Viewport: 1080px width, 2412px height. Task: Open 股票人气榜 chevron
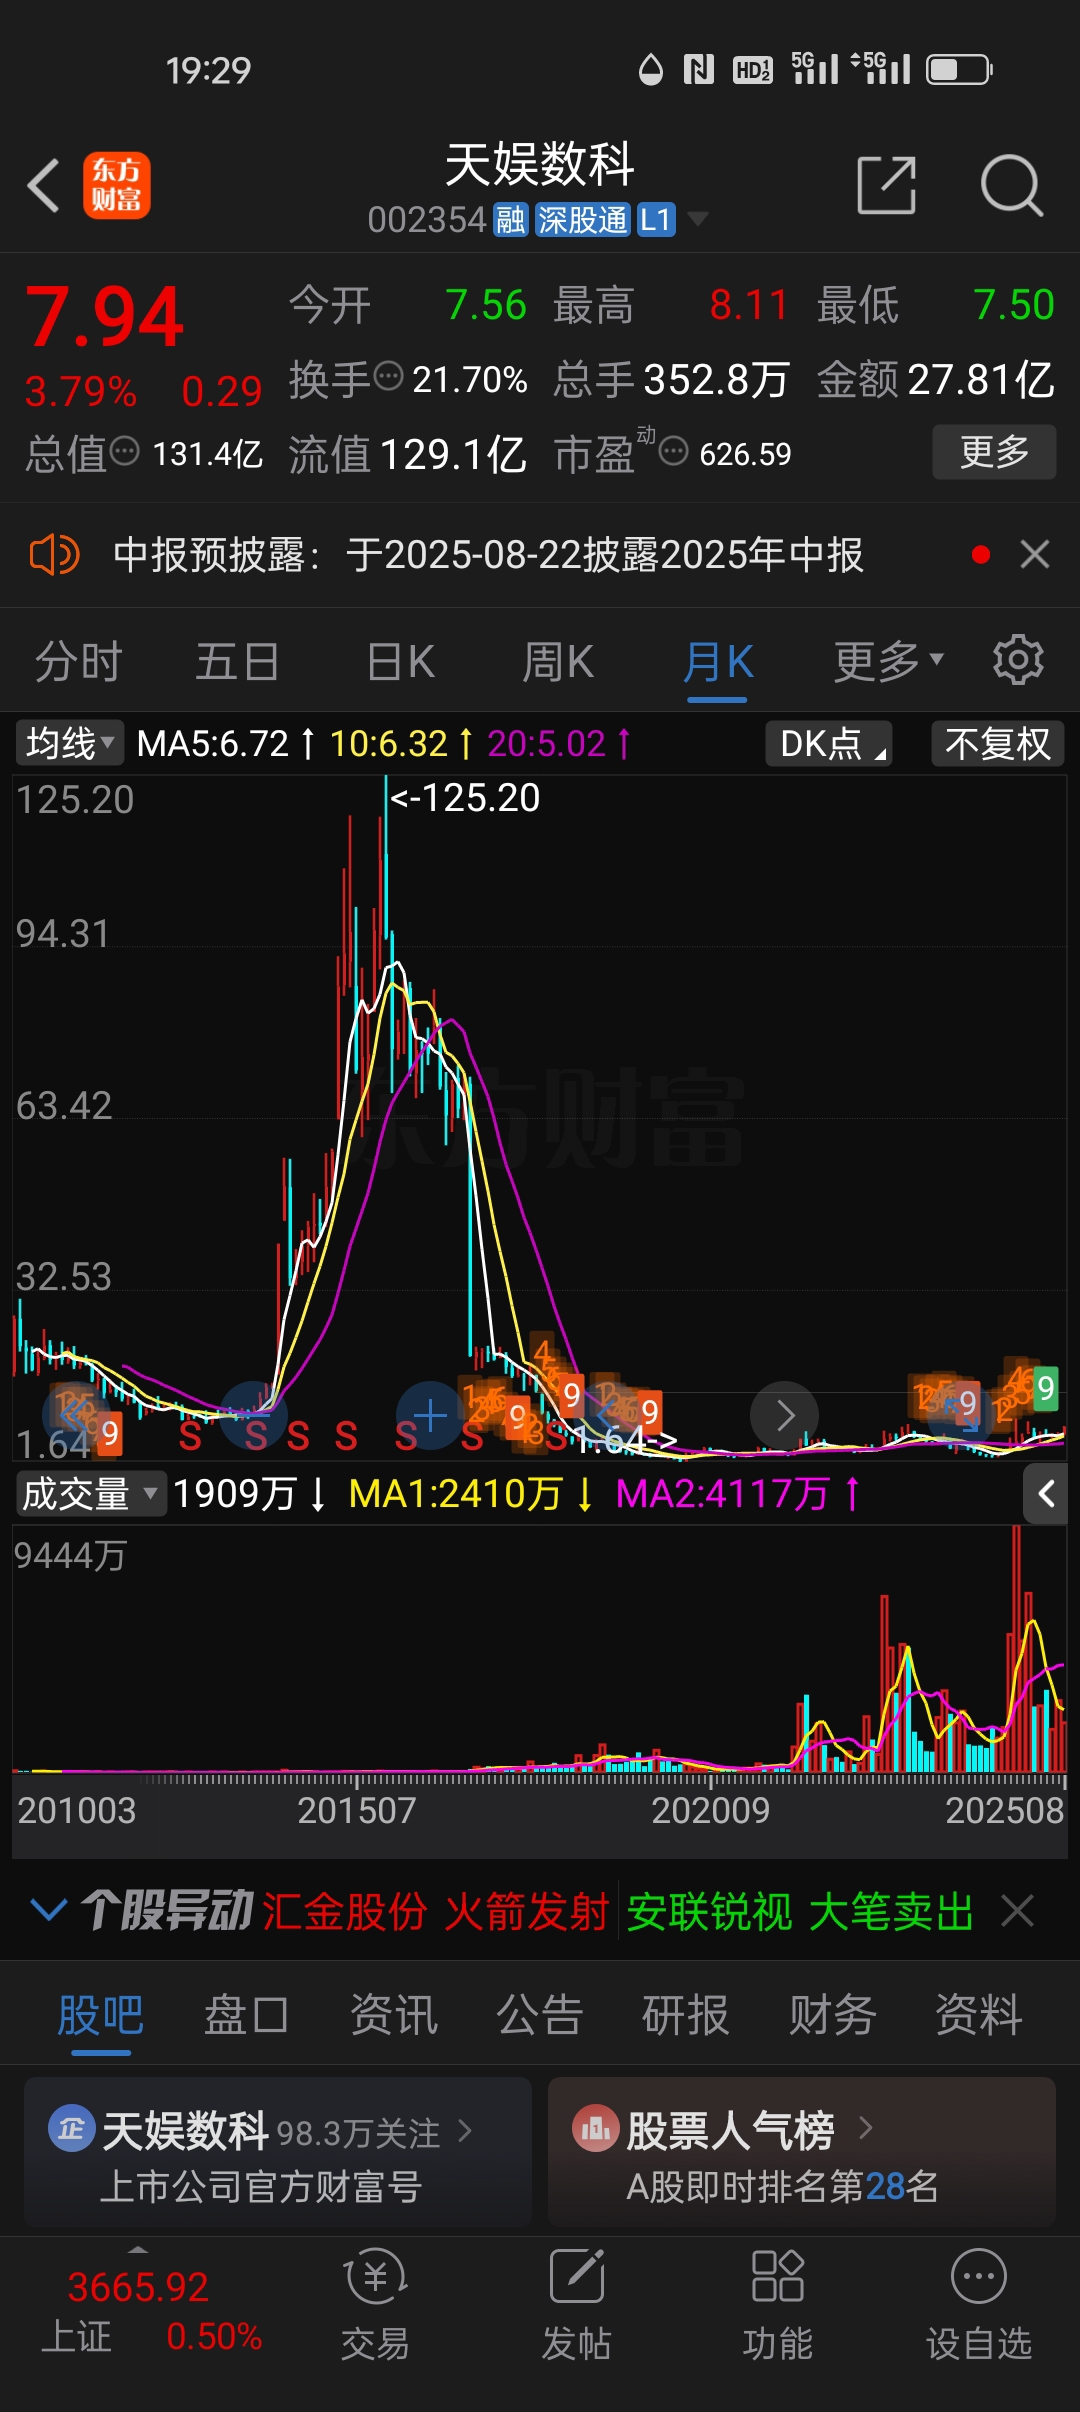click(x=866, y=2129)
